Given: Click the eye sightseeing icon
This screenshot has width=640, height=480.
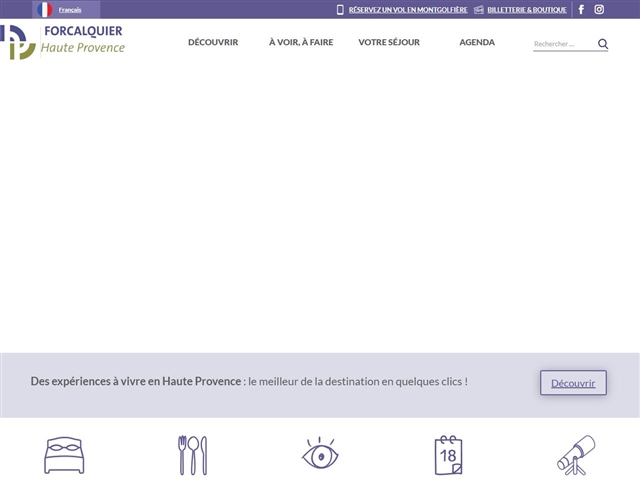Looking at the screenshot, I should pos(320,454).
